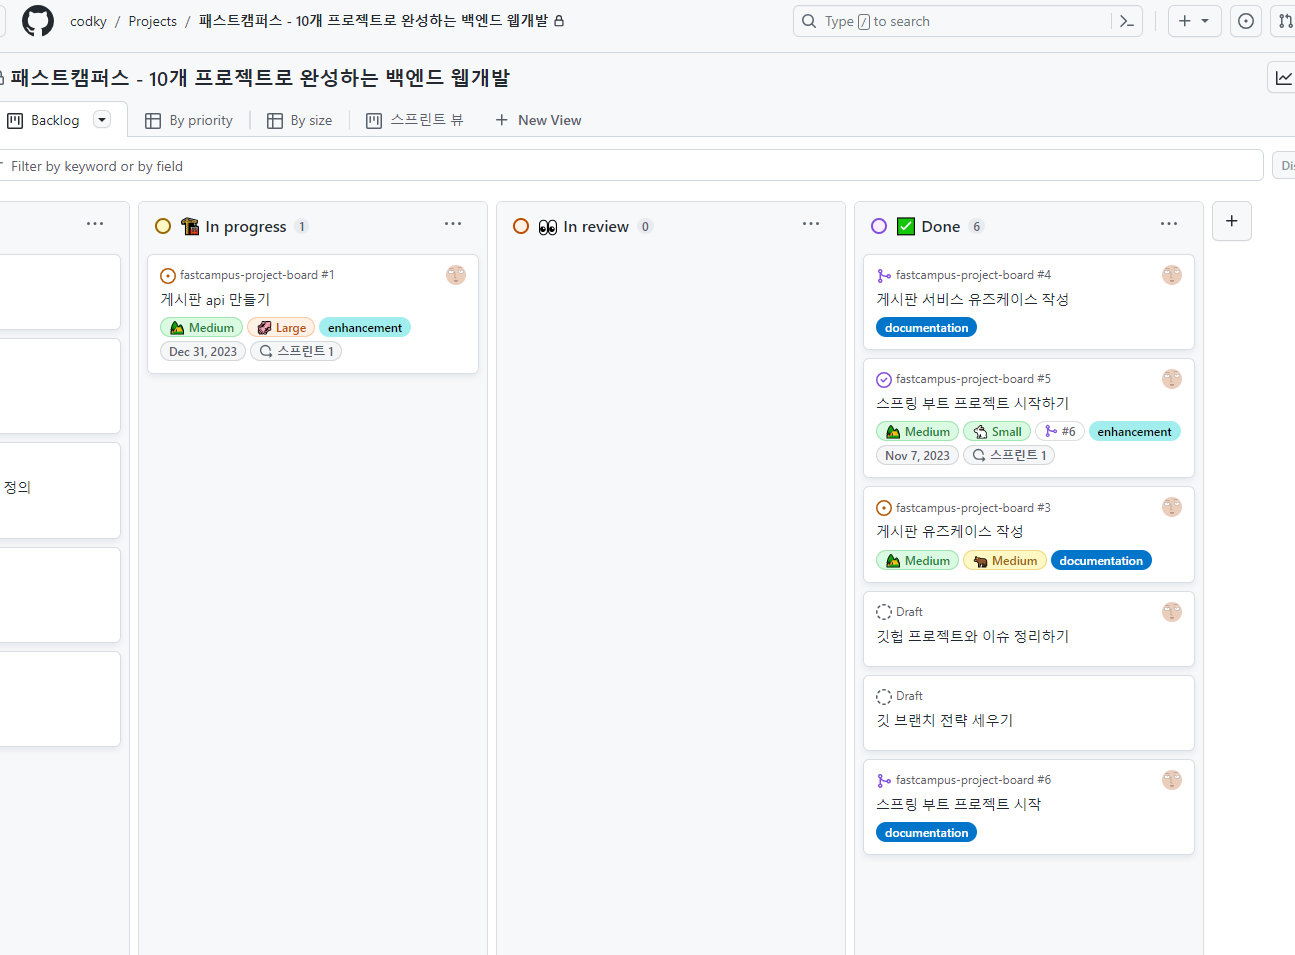Open the issues icon in top header
This screenshot has width=1295, height=955.
[x=1245, y=21]
